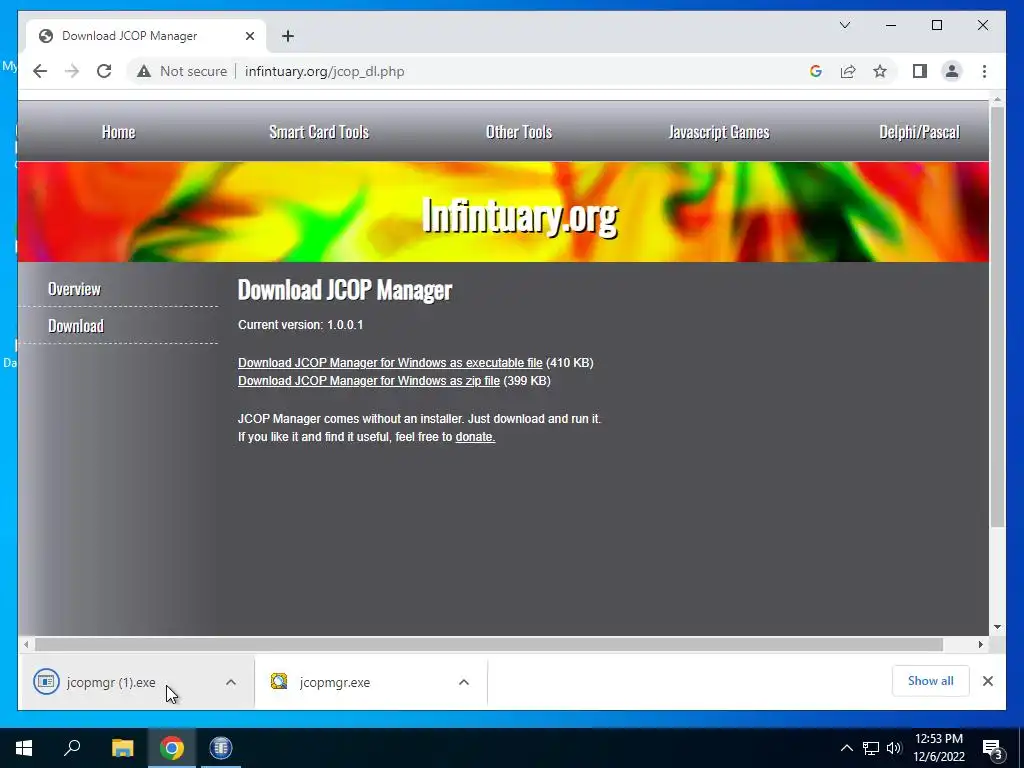This screenshot has width=1024, height=768.
Task: Open the network tray icon
Action: click(x=871, y=748)
